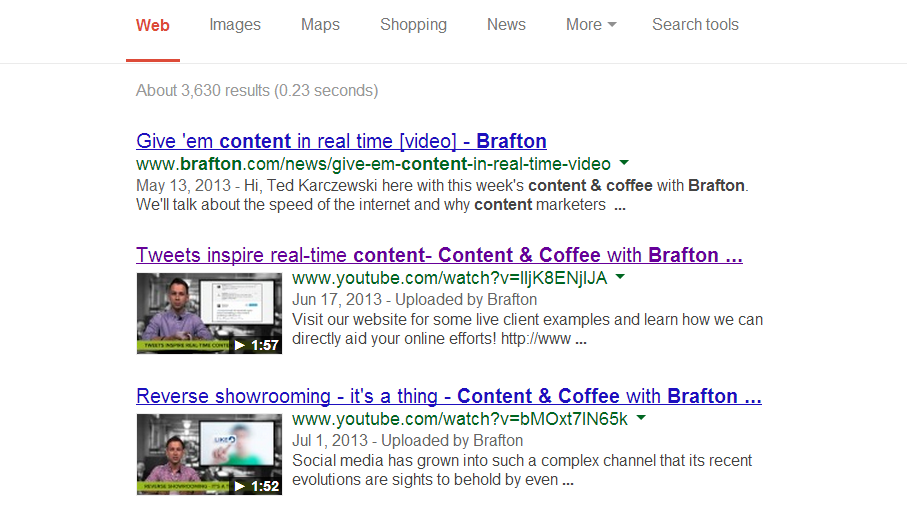Viewport: 907px width, 515px height.
Task: Expand the More dropdown menu
Action: coord(591,25)
